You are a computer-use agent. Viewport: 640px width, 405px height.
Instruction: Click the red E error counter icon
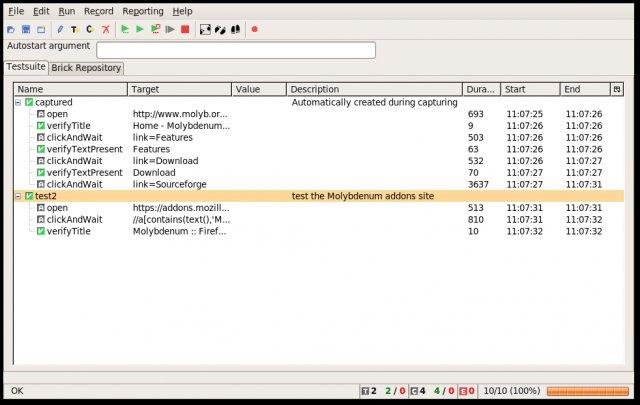point(463,391)
